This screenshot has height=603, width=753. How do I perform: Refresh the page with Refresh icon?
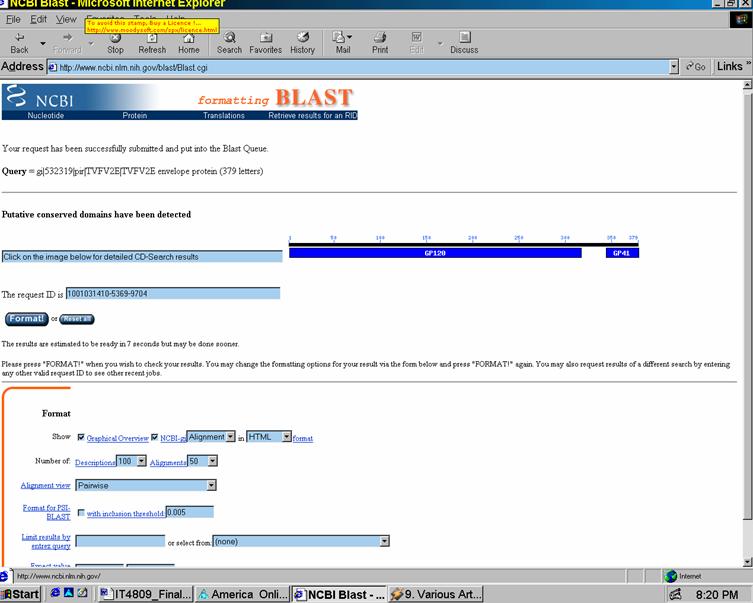(x=152, y=43)
